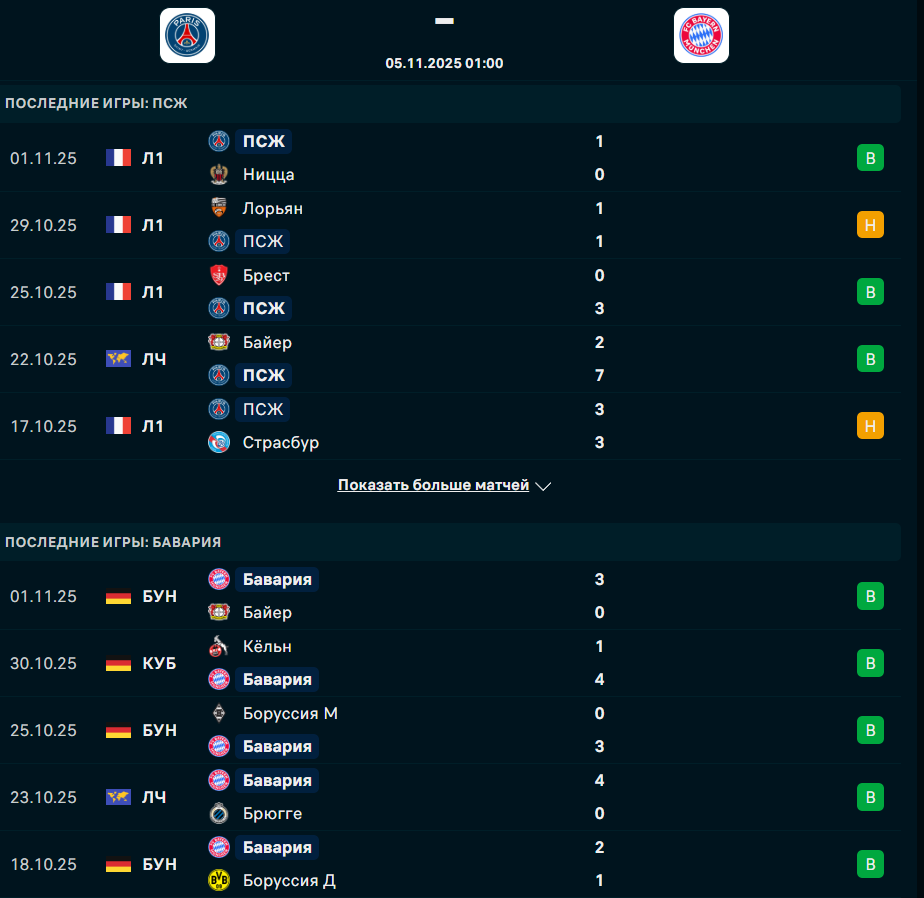Click the Bayern Munich crest in the header
This screenshot has width=924, height=898.
tap(701, 36)
